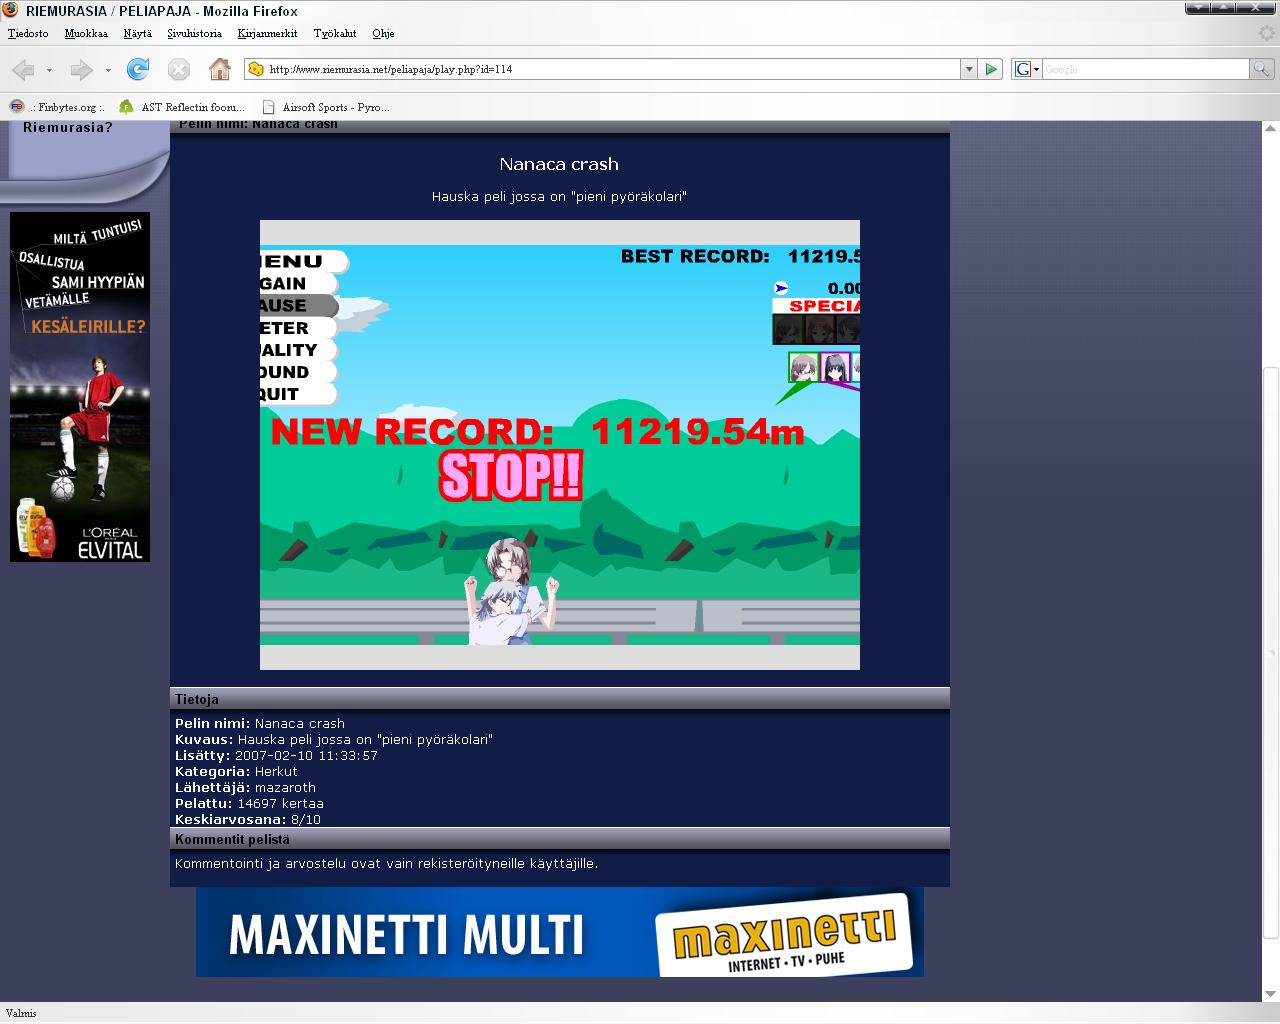The width and height of the screenshot is (1280, 1024).
Task: Reload the page with the refresh icon
Action: 138,69
